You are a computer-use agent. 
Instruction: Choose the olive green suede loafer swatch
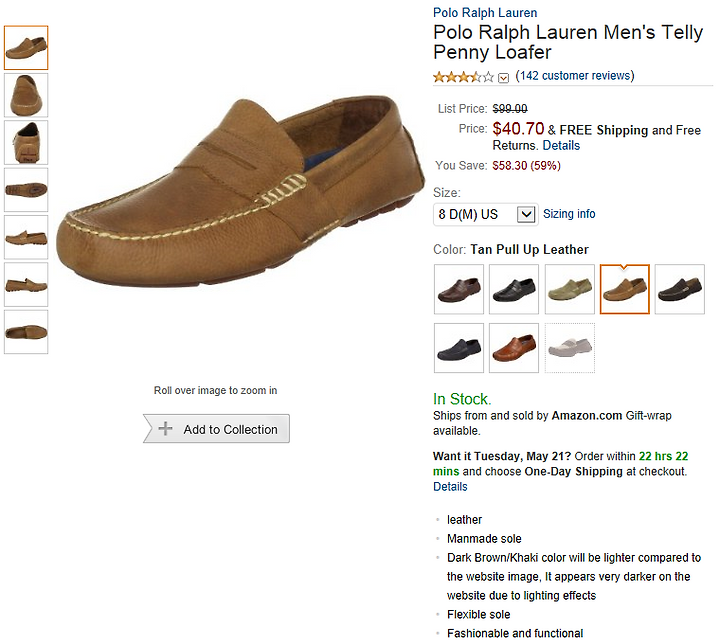click(x=569, y=289)
